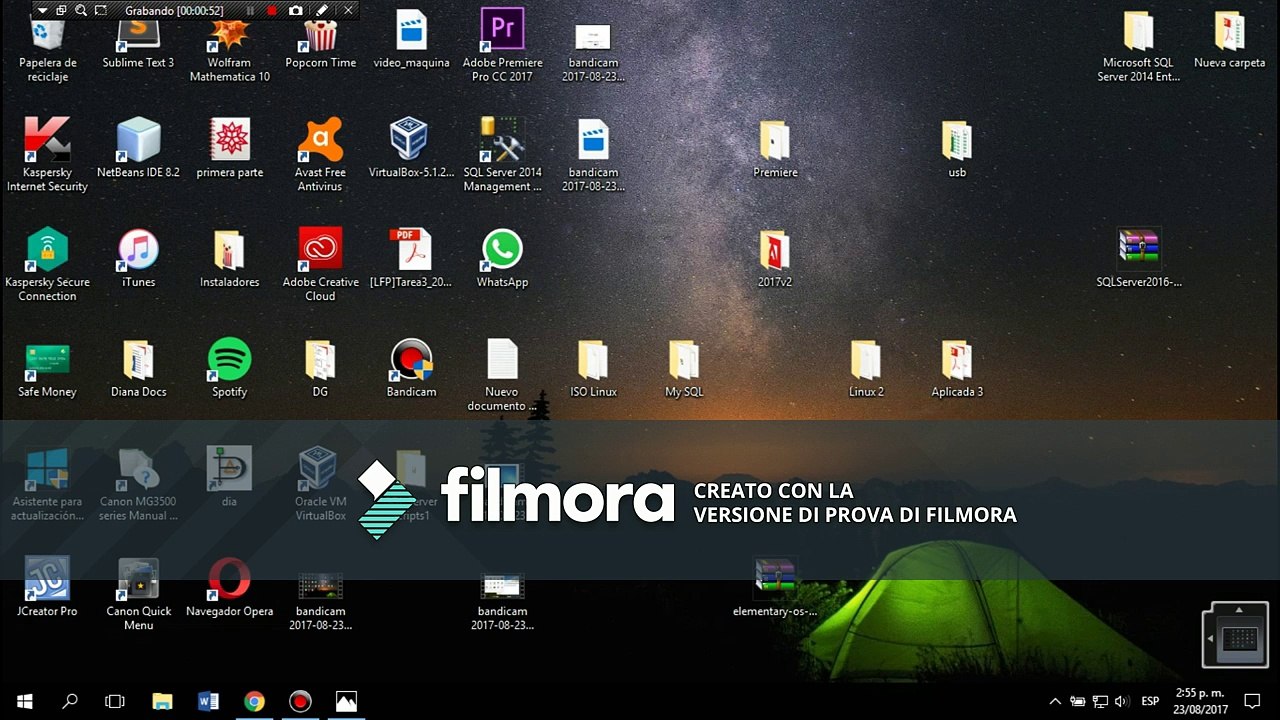Click the magnifier icon in recorder bar
Image resolution: width=1280 pixels, height=720 pixels.
[x=81, y=11]
